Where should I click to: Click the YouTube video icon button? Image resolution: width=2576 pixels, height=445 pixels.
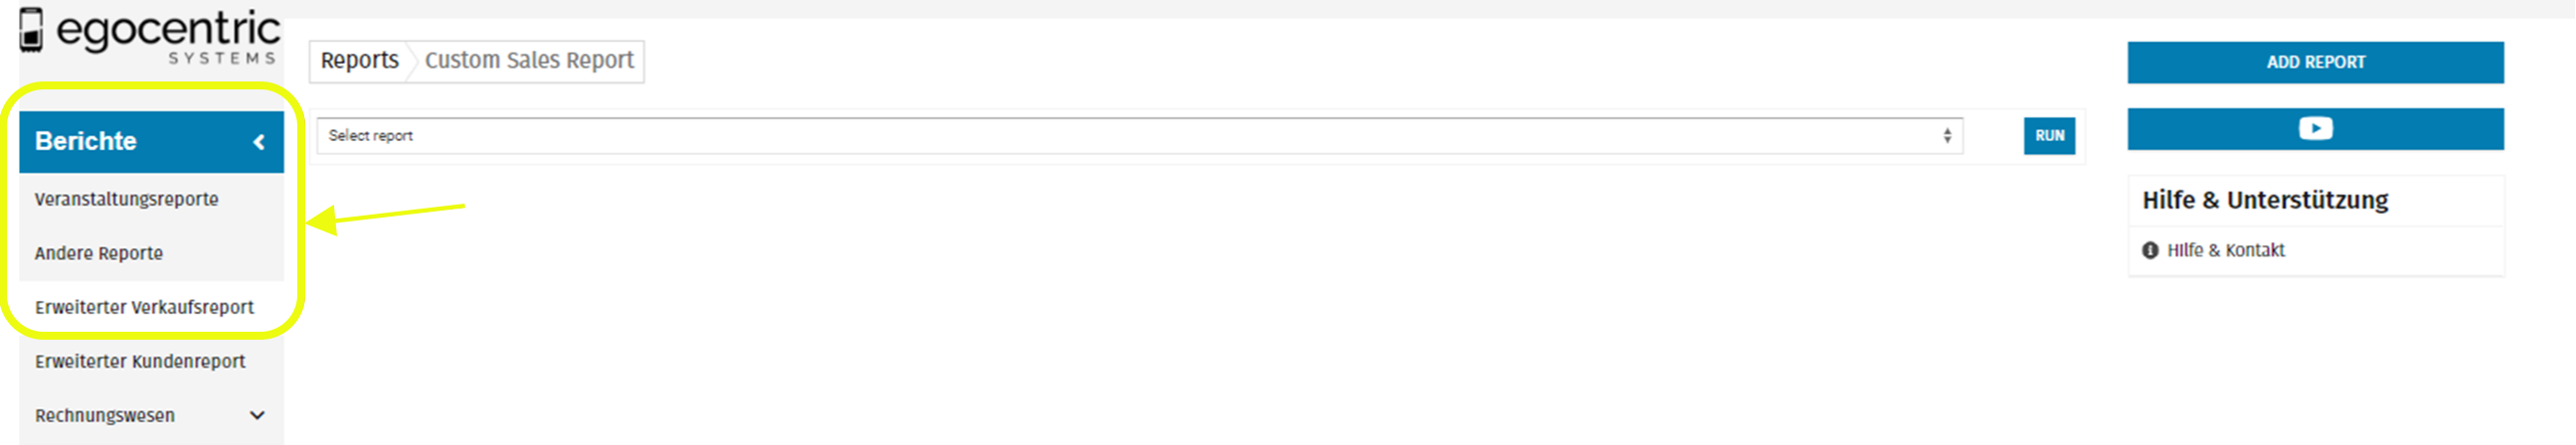2314,129
